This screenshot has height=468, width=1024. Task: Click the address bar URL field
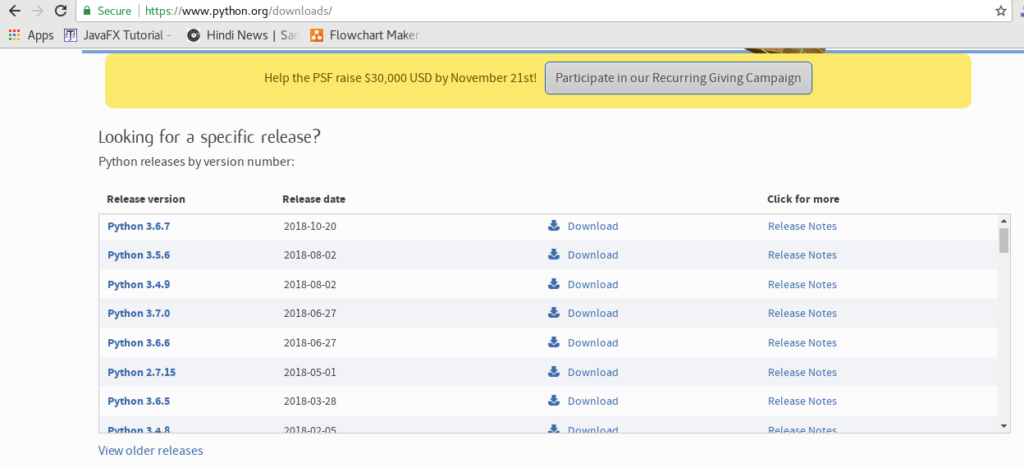542,11
